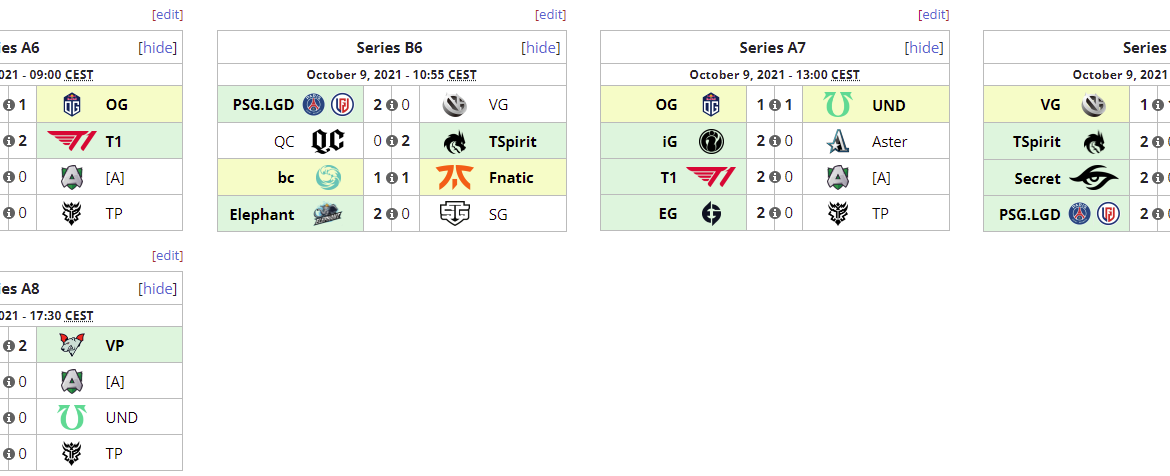Click the Evil Geniuses logo in Series A7

point(711,213)
